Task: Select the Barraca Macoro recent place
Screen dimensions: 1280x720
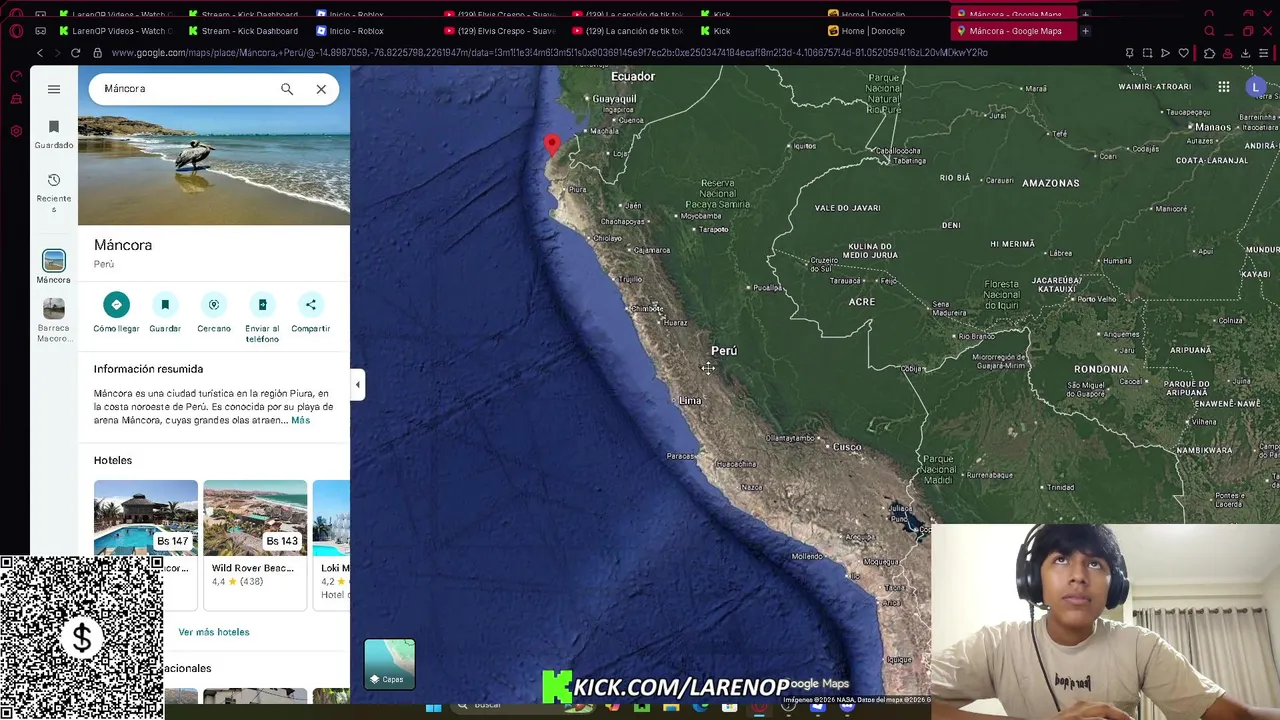Action: point(54,320)
